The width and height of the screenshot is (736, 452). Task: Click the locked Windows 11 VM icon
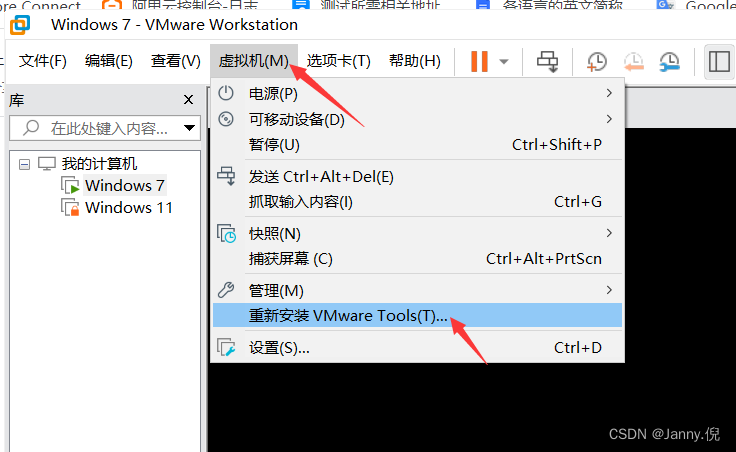(70, 207)
